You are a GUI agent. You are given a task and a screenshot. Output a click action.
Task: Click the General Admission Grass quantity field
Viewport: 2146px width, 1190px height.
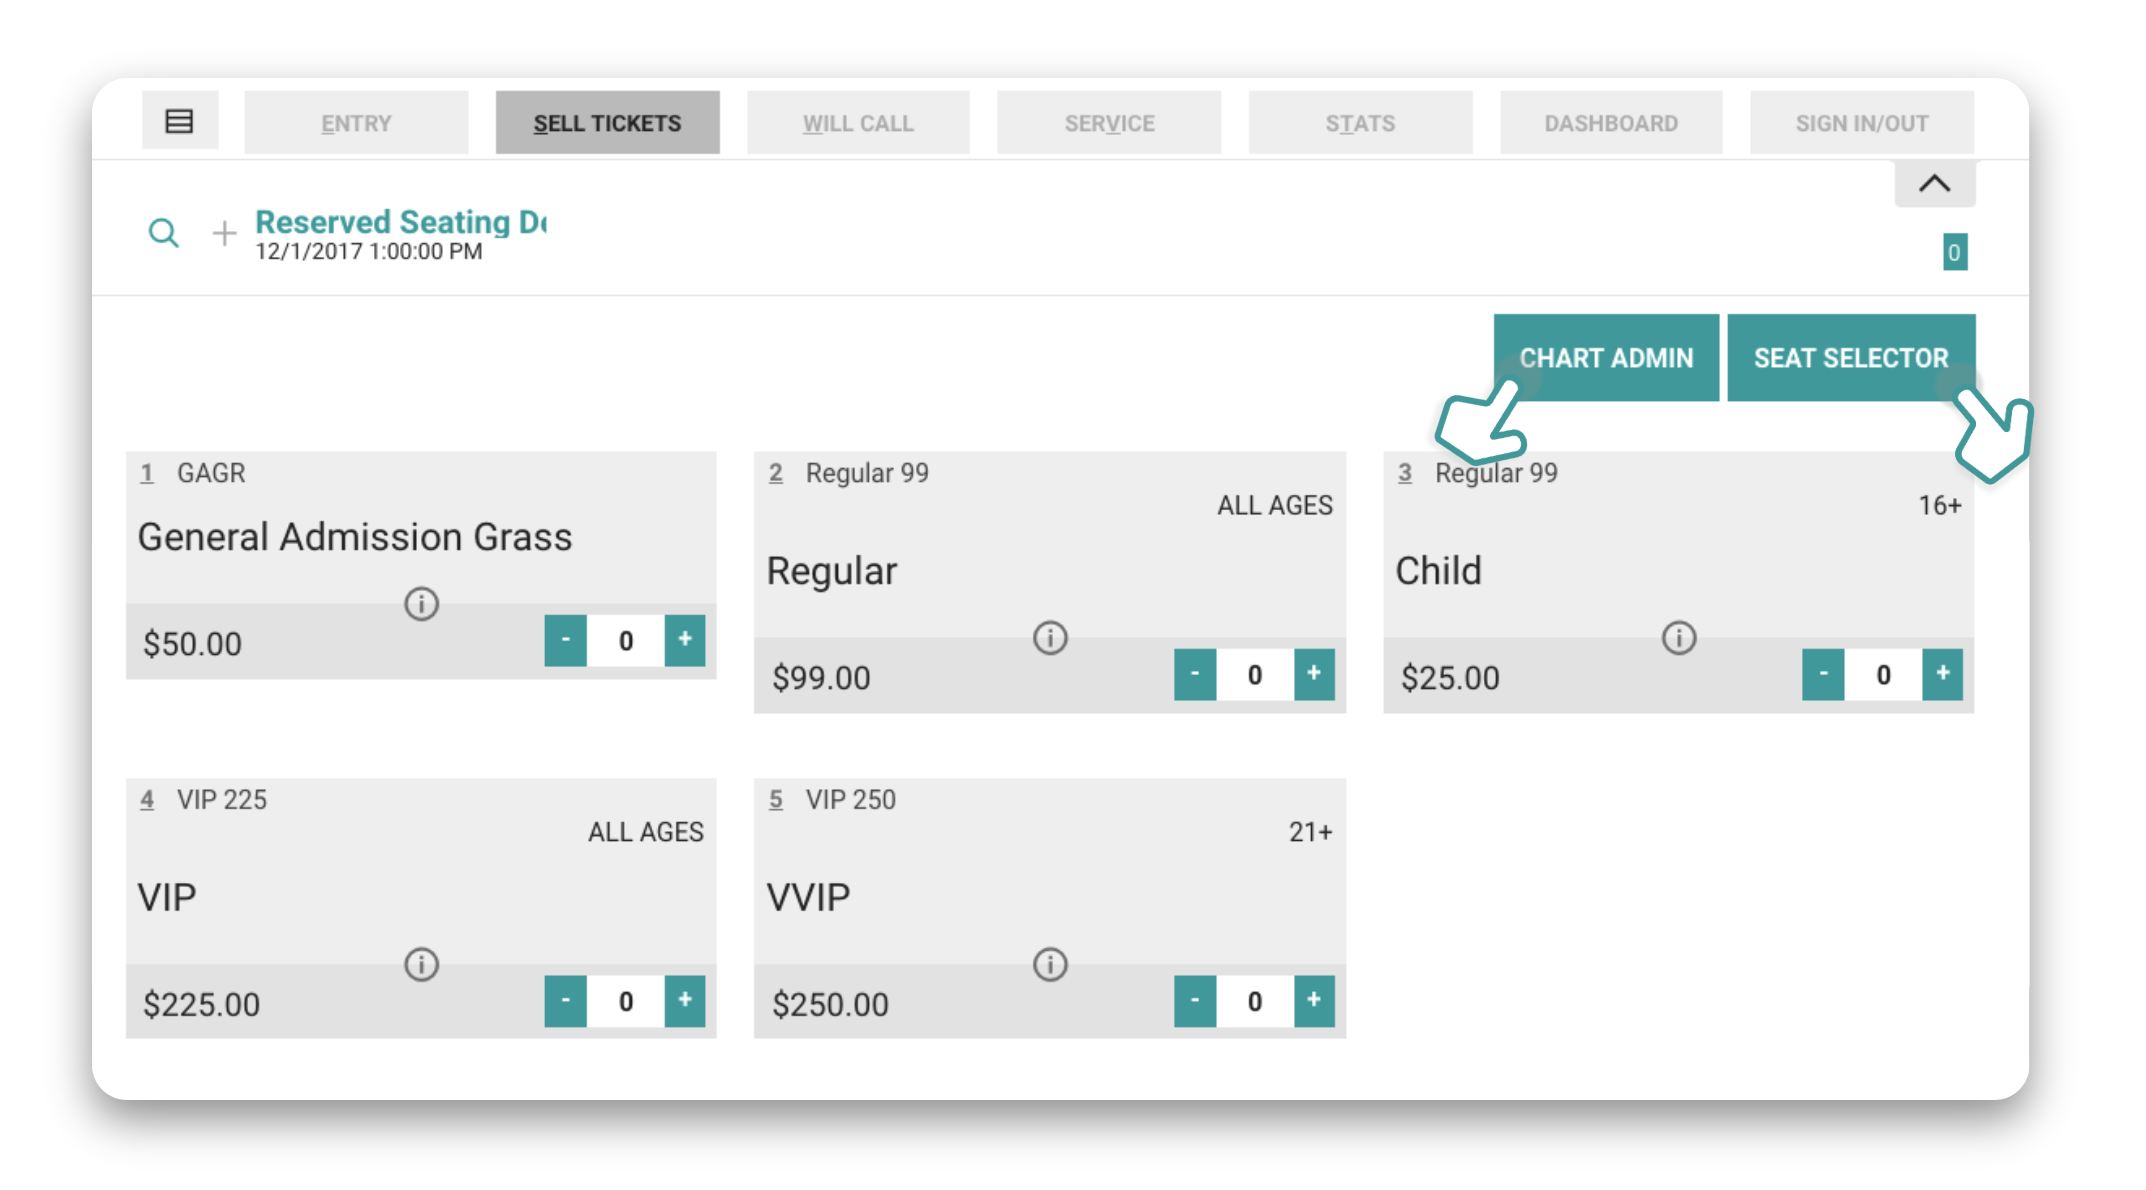625,640
